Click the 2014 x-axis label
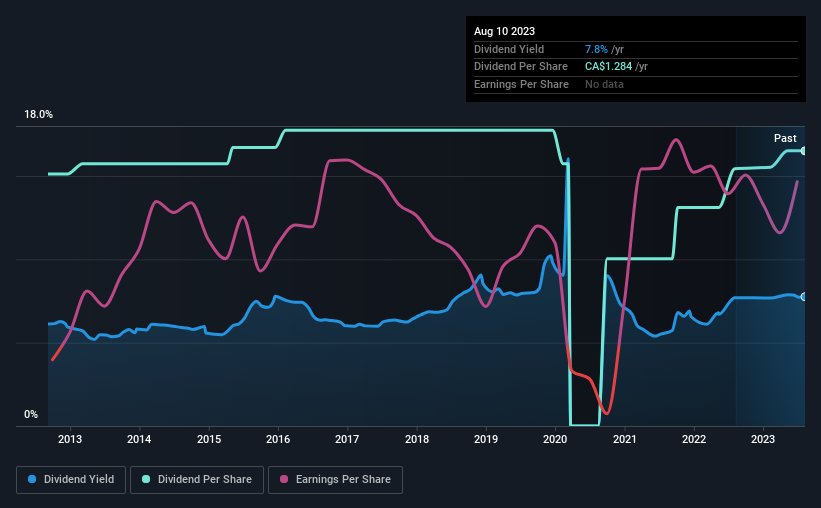Viewport: 821px width, 508px height. tap(139, 439)
